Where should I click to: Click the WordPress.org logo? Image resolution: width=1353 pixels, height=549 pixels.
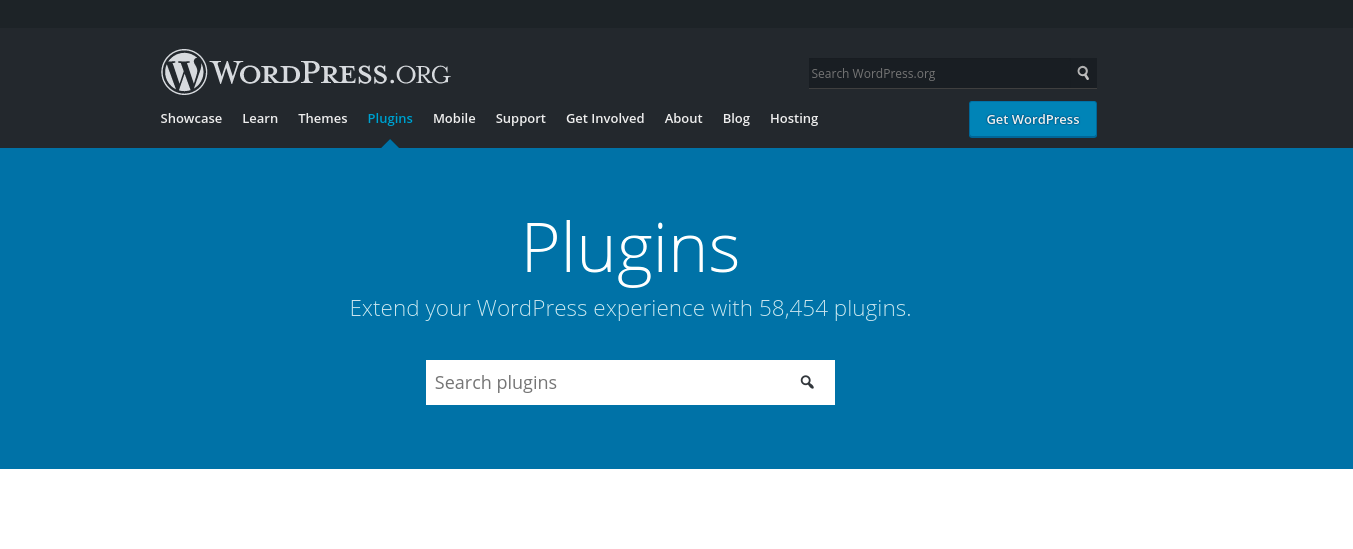coord(306,72)
